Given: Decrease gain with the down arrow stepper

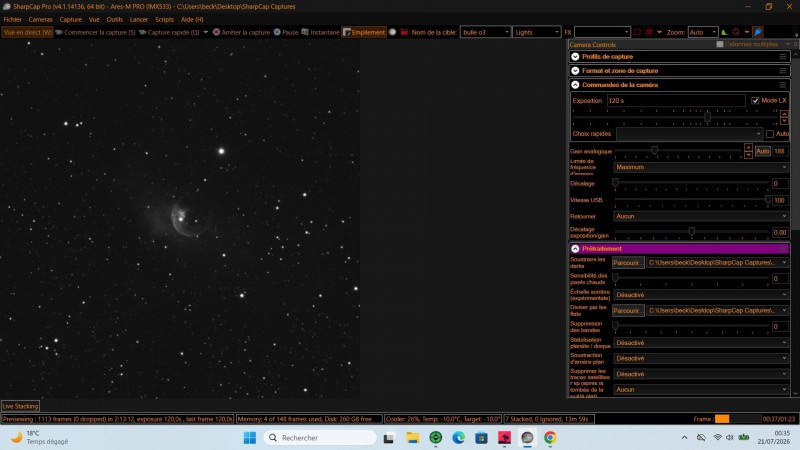Looking at the screenshot, I should click(x=748, y=154).
